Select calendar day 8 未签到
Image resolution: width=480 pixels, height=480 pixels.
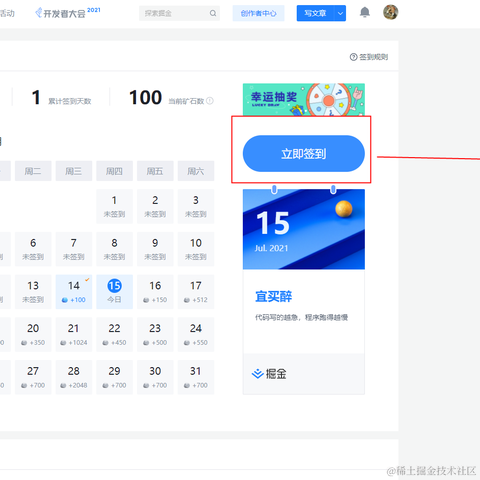[x=114, y=249]
